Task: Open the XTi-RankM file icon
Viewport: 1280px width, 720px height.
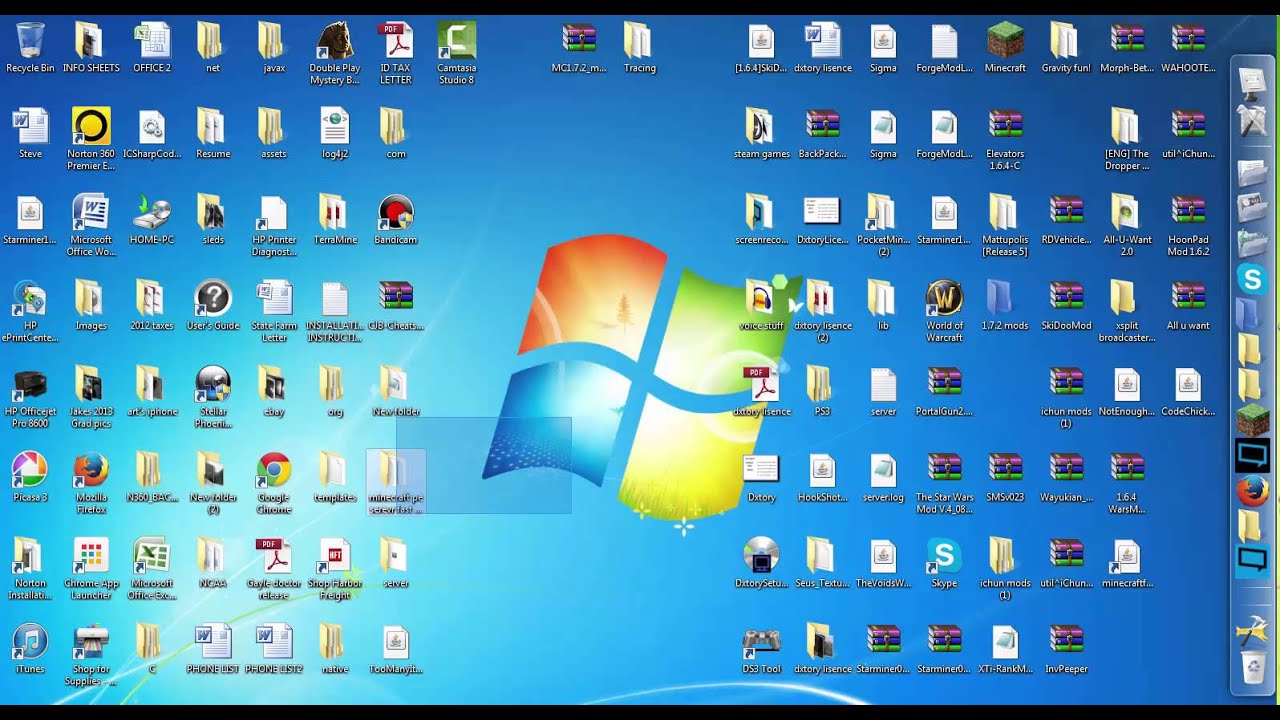Action: coord(1005,649)
